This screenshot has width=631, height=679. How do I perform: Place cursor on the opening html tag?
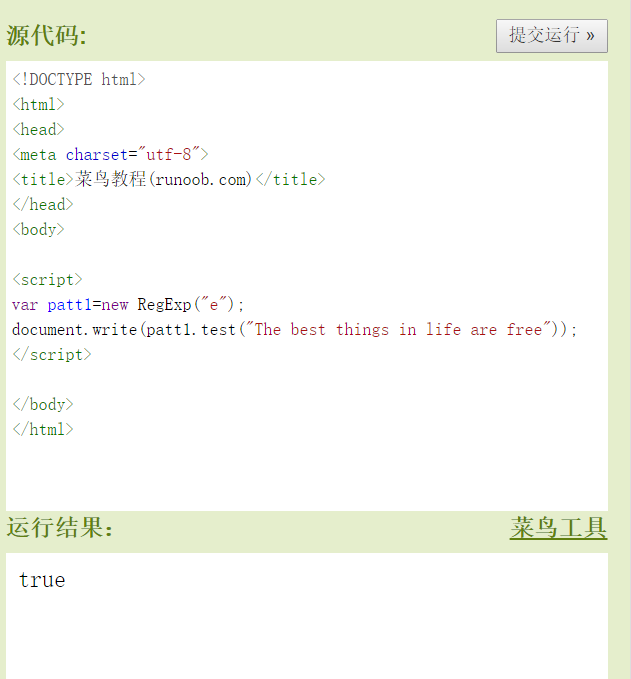point(38,104)
